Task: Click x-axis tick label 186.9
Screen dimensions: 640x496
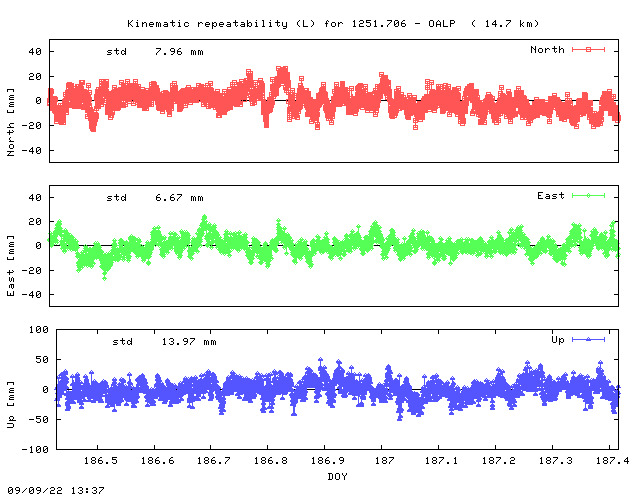Action: click(328, 461)
